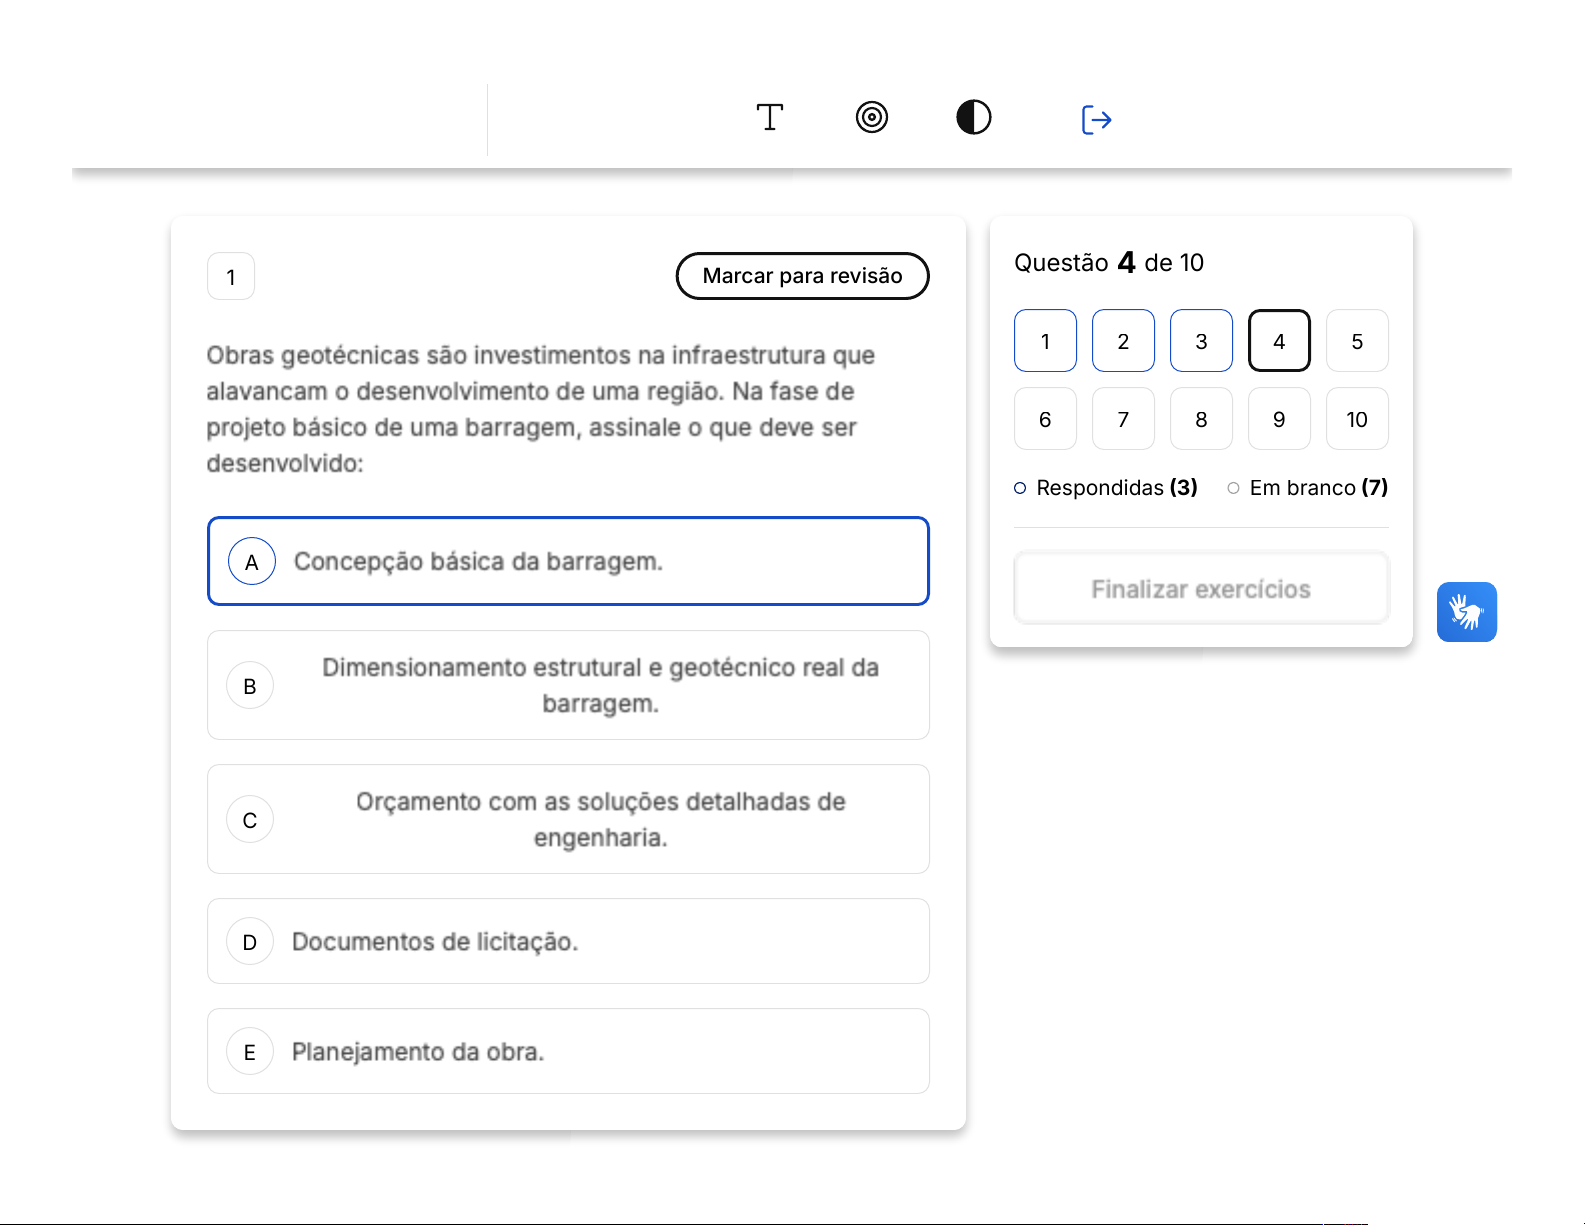The width and height of the screenshot is (1585, 1225).
Task: Click the Finalizar exercícios button
Action: (1201, 589)
